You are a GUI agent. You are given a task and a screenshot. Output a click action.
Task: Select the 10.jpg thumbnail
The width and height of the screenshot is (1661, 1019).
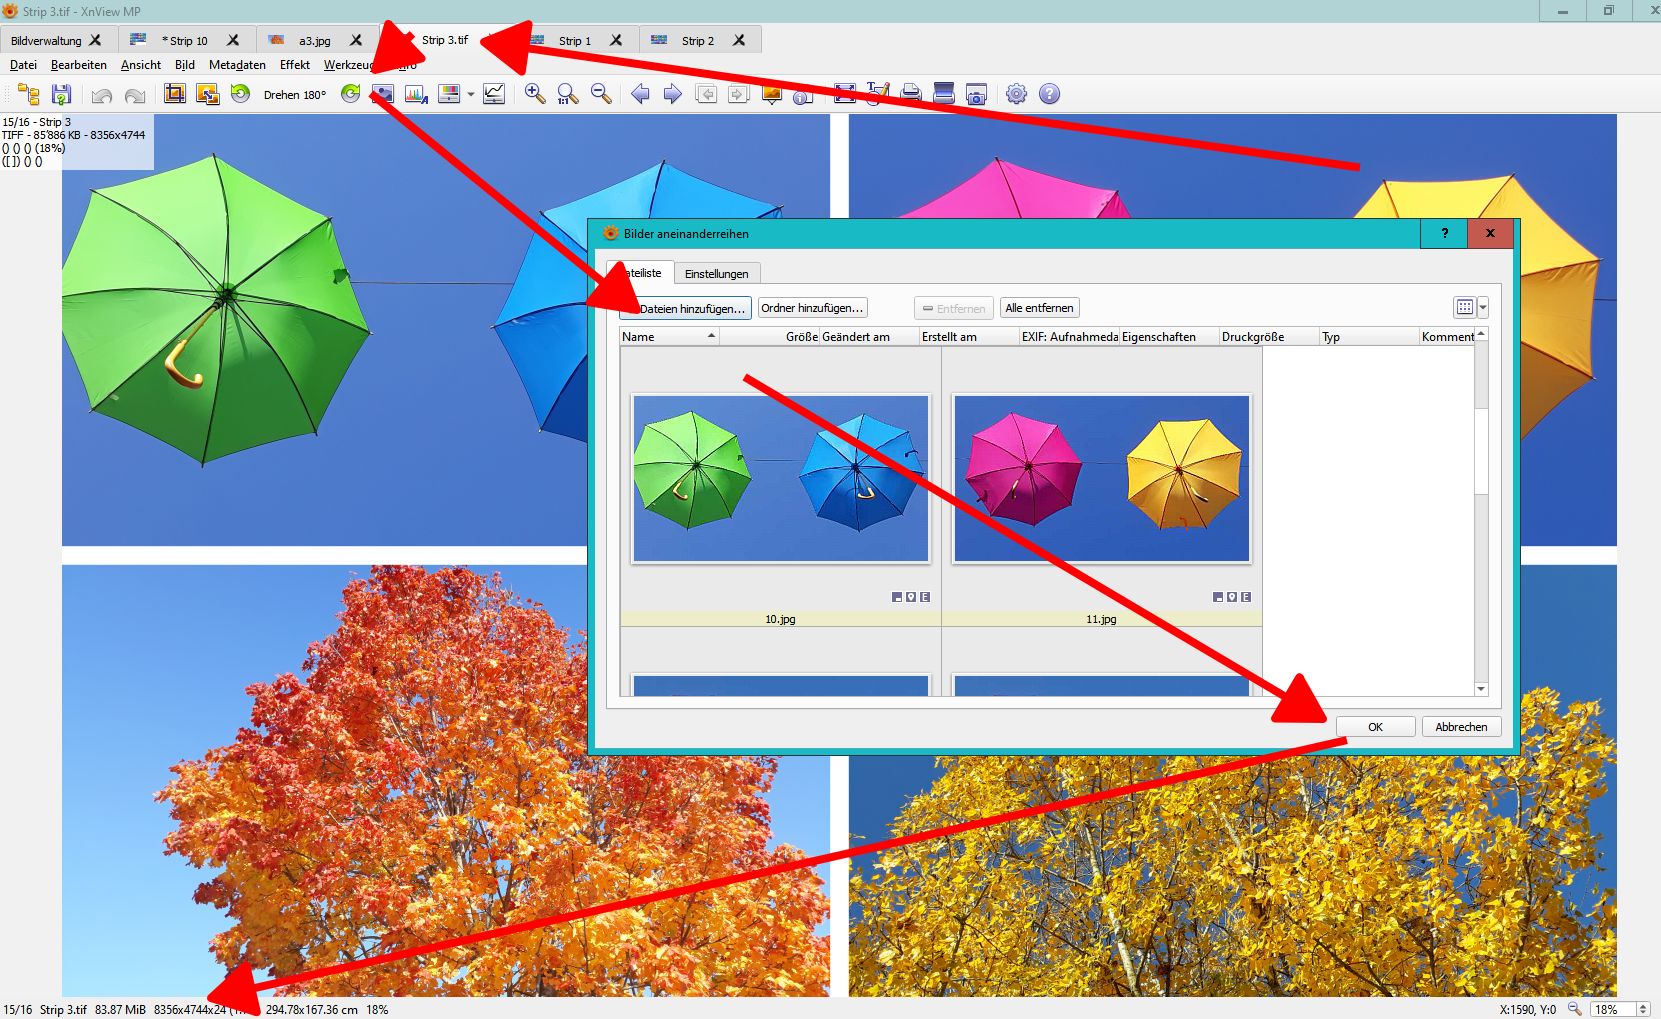pos(781,479)
